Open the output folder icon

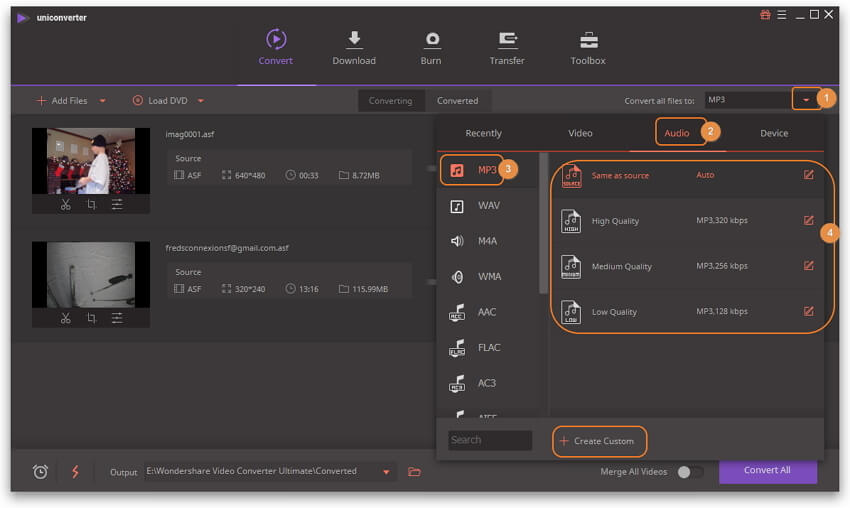pyautogui.click(x=414, y=472)
